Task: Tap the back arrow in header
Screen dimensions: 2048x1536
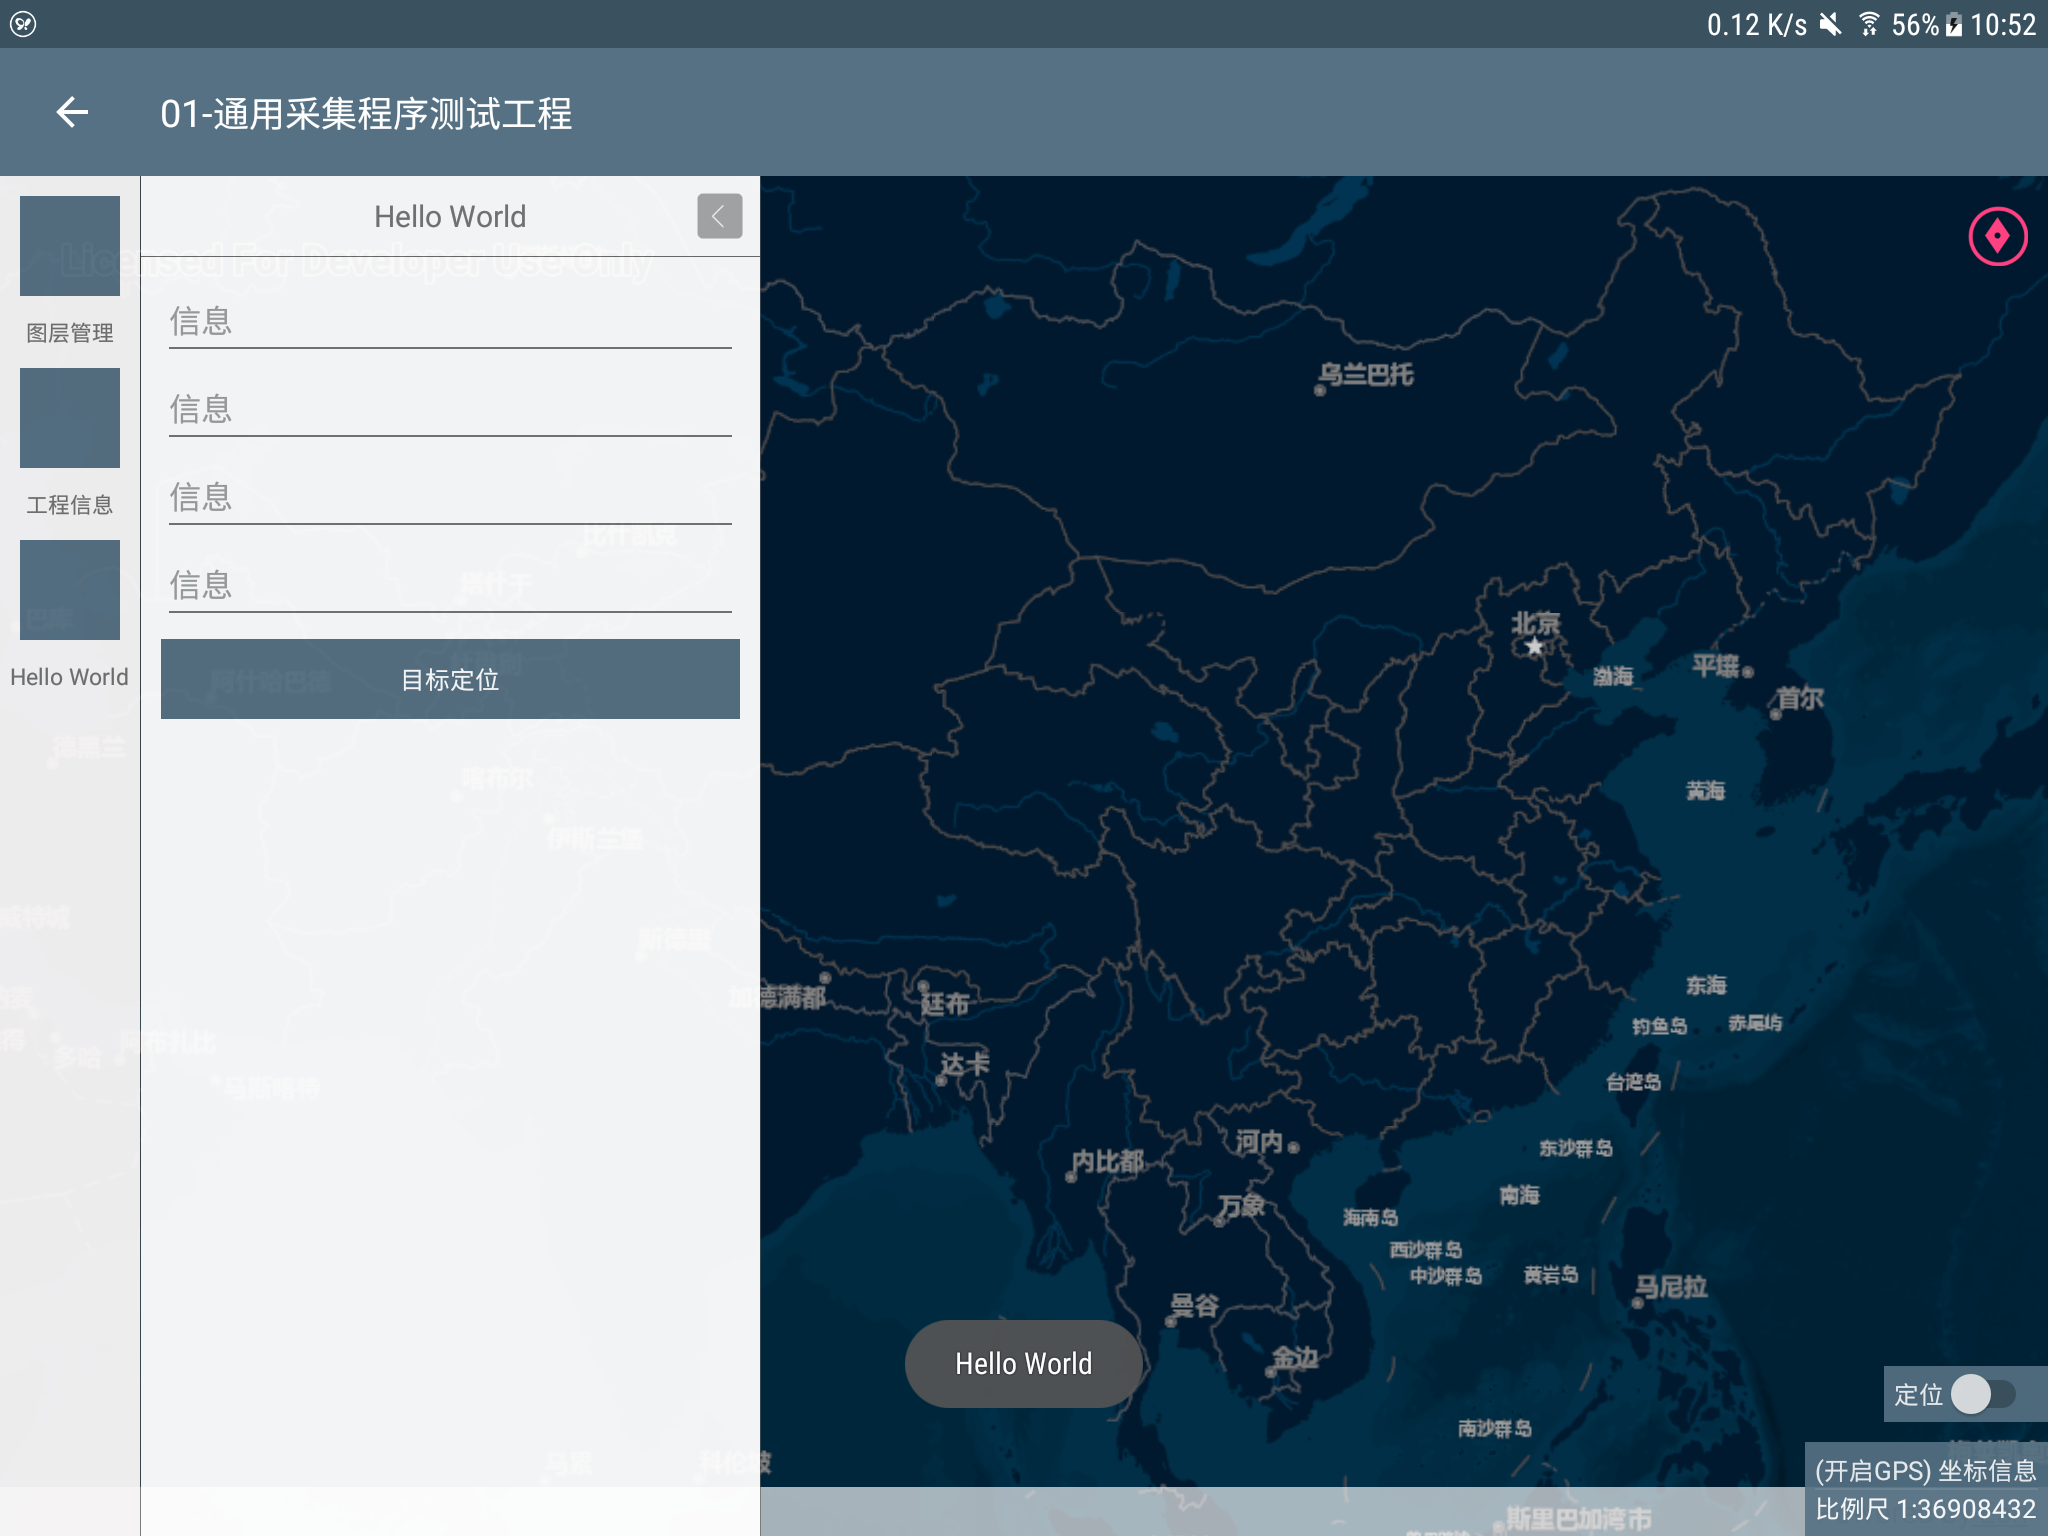Action: point(72,113)
